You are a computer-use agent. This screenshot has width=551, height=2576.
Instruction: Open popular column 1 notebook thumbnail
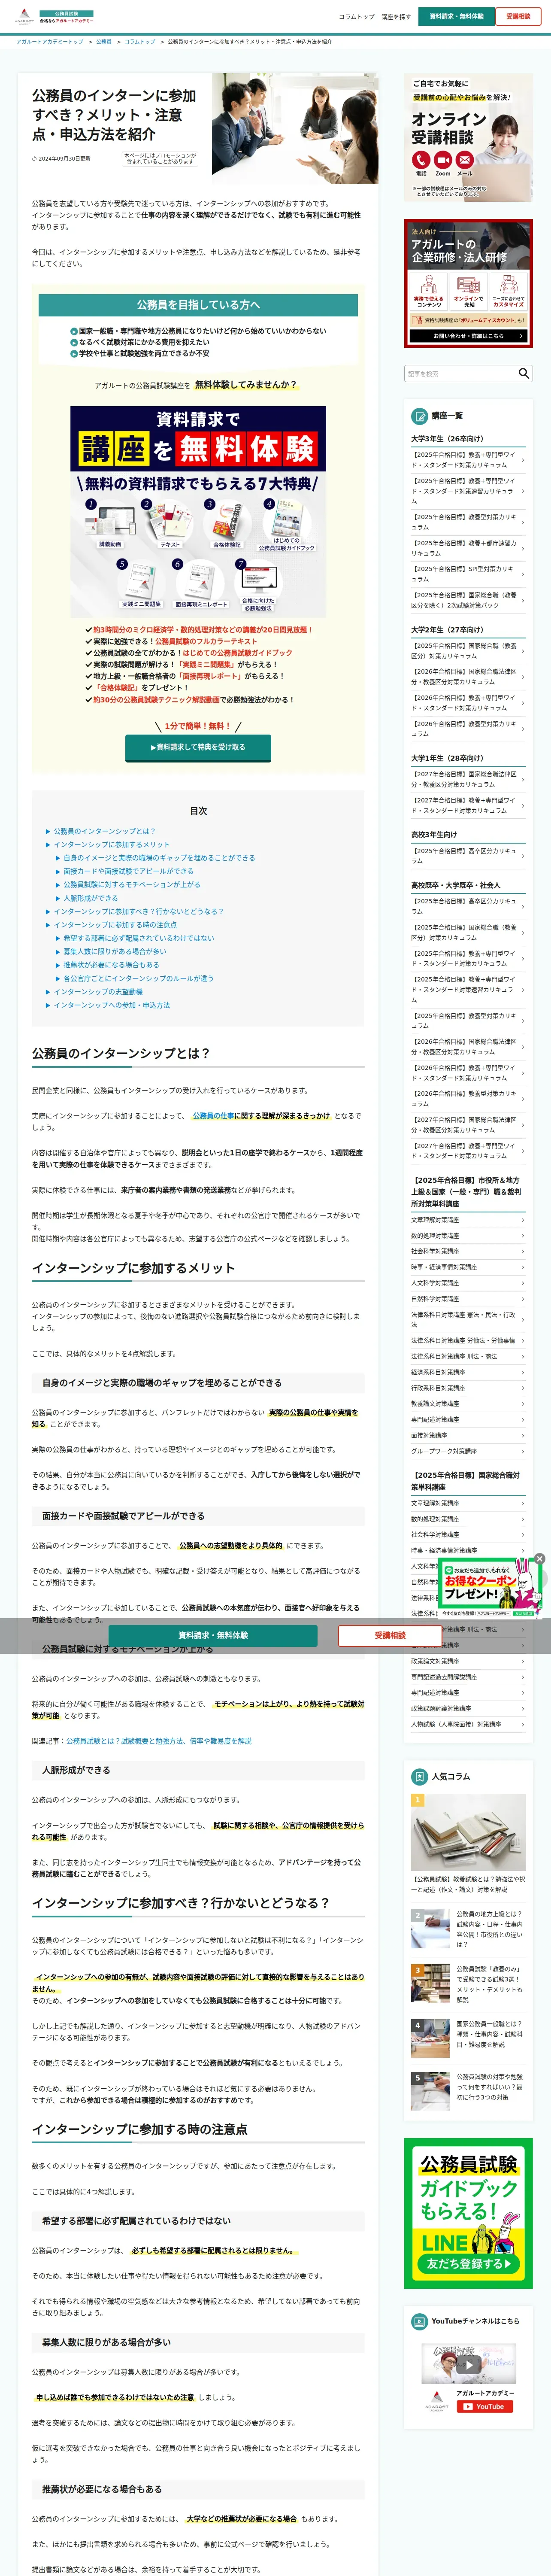pos(468,1832)
